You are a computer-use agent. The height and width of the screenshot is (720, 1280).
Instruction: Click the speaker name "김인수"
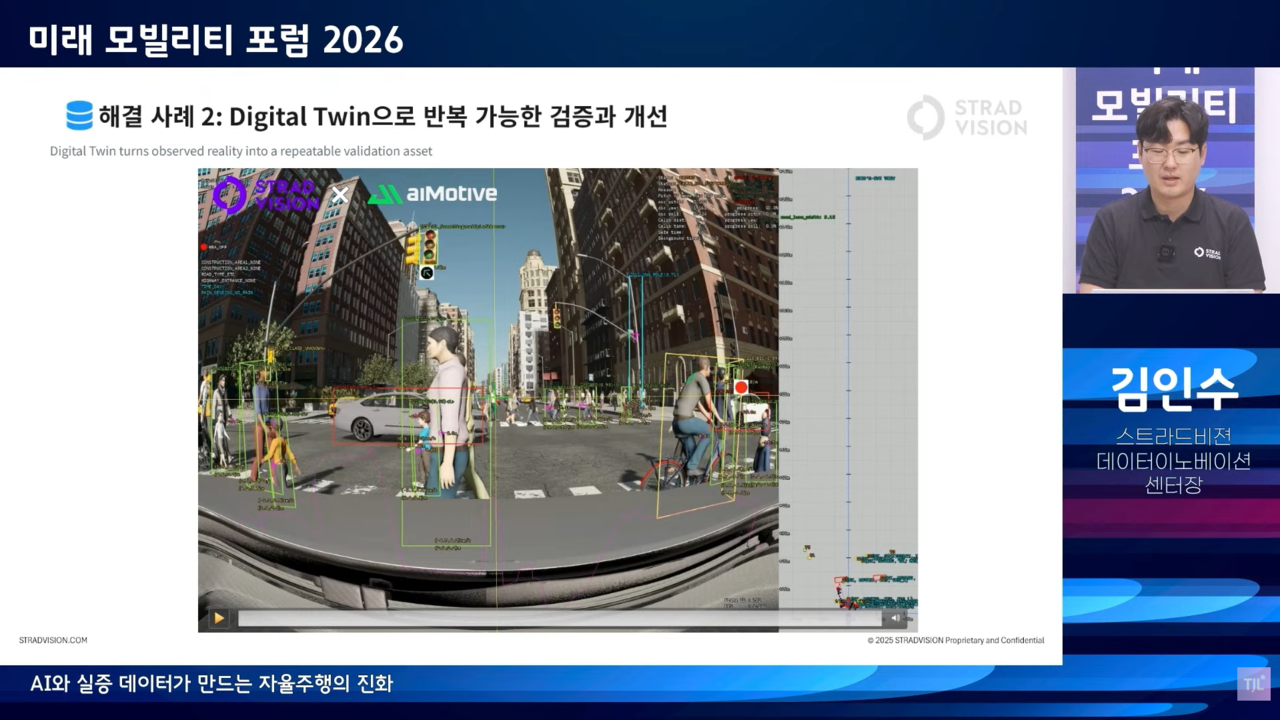pos(1174,389)
